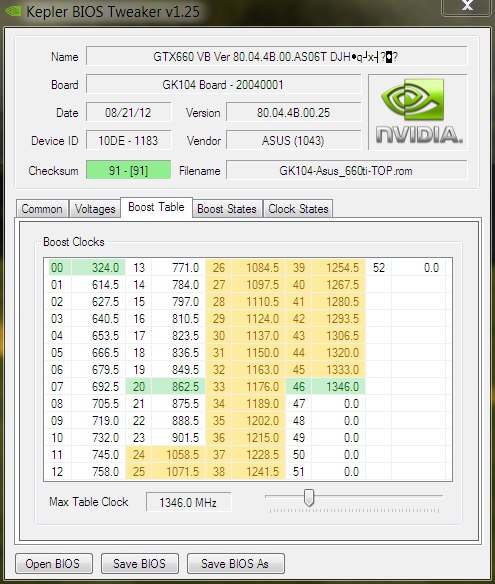The height and width of the screenshot is (584, 495).
Task: Select green boost entry 46 value 1346.0
Action: pyautogui.click(x=339, y=386)
